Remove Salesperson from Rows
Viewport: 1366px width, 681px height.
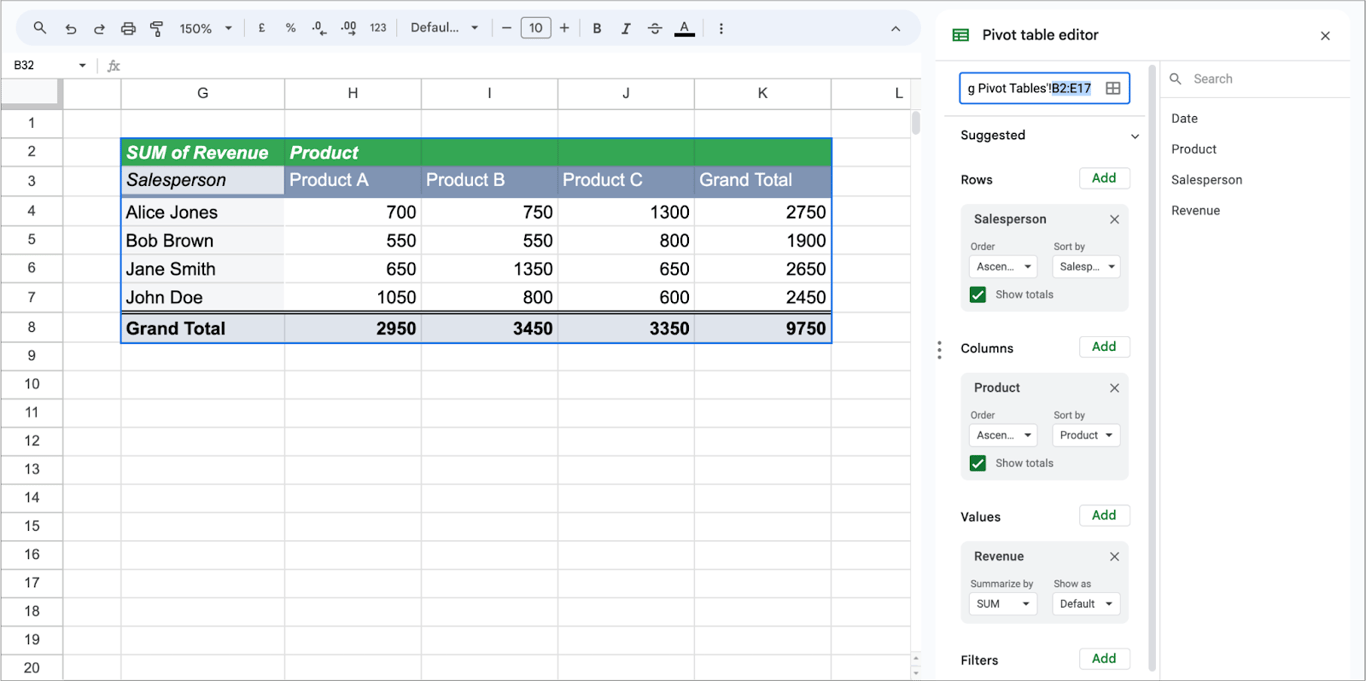tap(1115, 219)
